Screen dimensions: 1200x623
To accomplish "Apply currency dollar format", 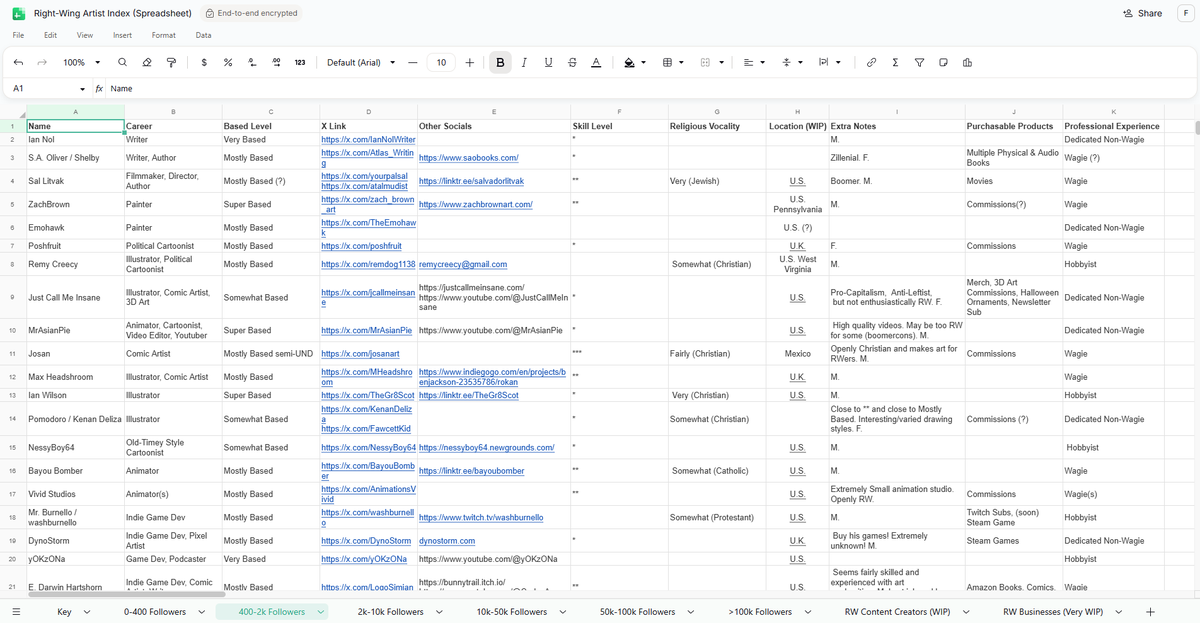I will point(204,62).
